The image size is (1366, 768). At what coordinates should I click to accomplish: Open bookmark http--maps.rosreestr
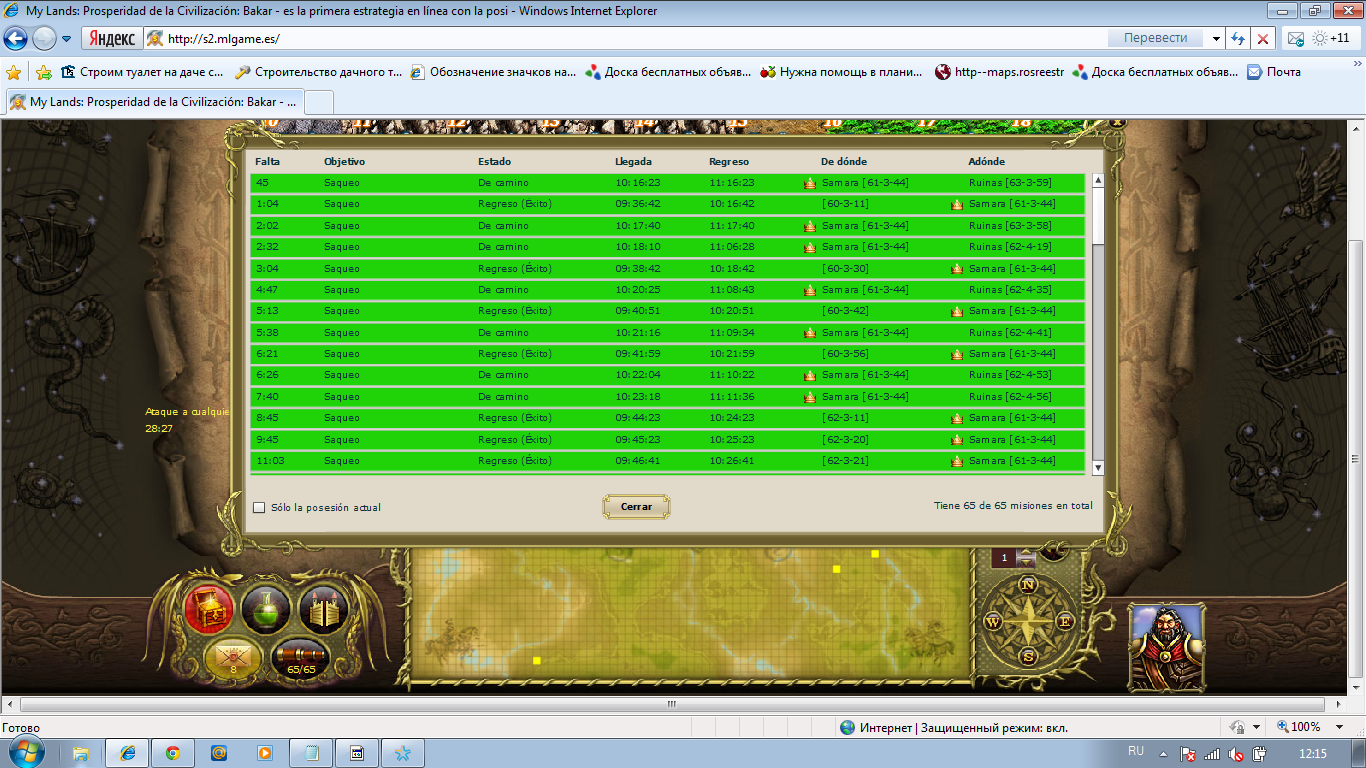point(1000,72)
